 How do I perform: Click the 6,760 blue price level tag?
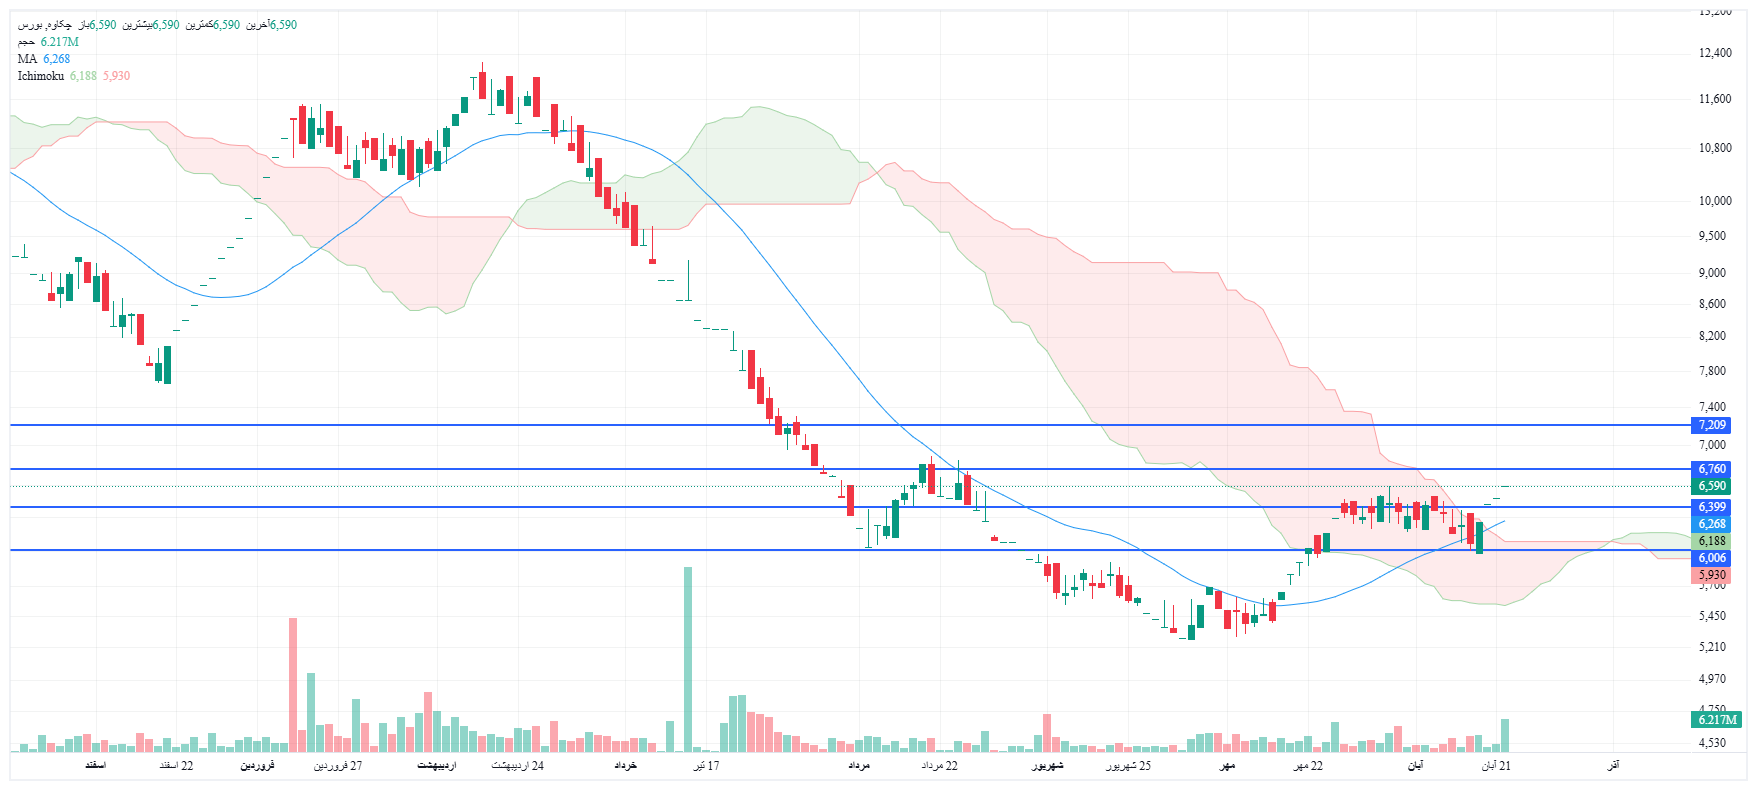pyautogui.click(x=1712, y=469)
